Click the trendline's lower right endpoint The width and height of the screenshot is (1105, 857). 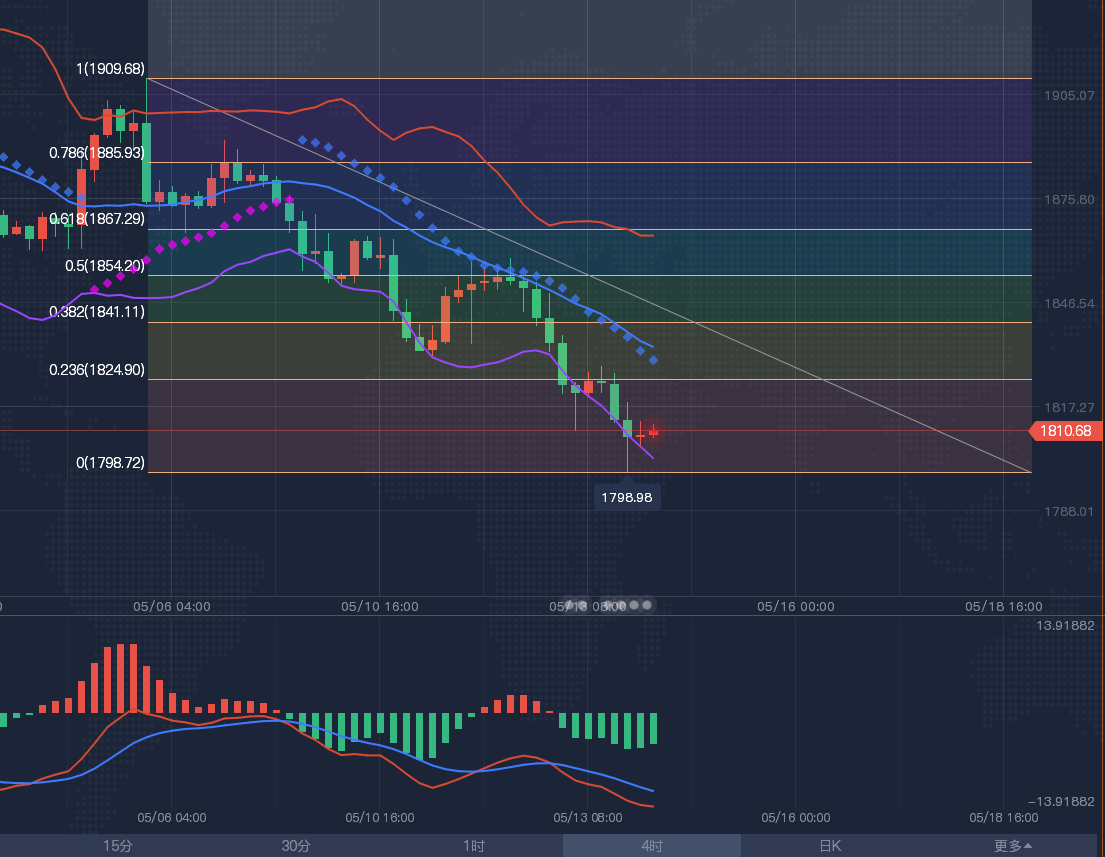point(1031,472)
